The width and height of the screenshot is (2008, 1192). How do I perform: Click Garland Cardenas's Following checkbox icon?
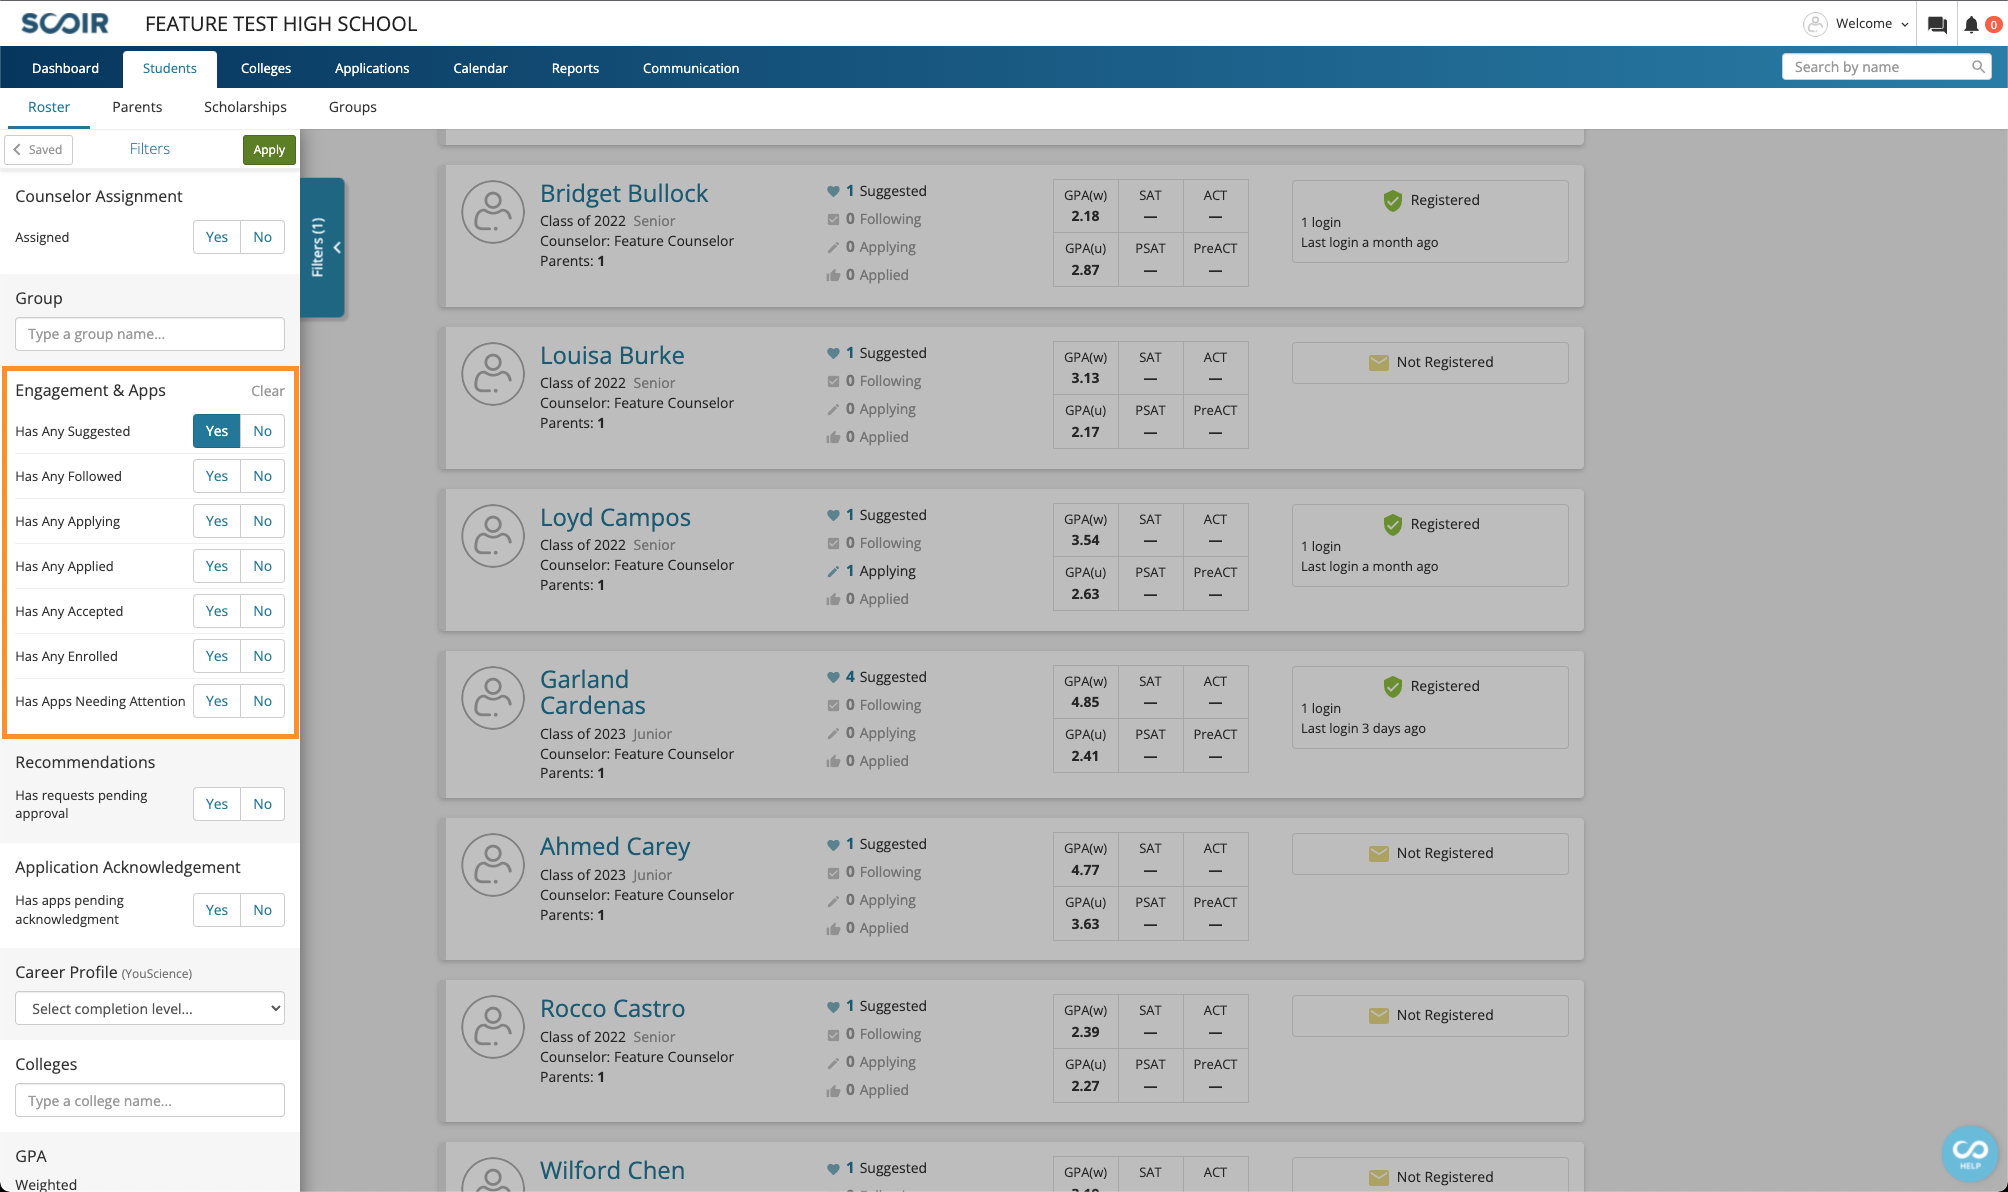(x=833, y=705)
